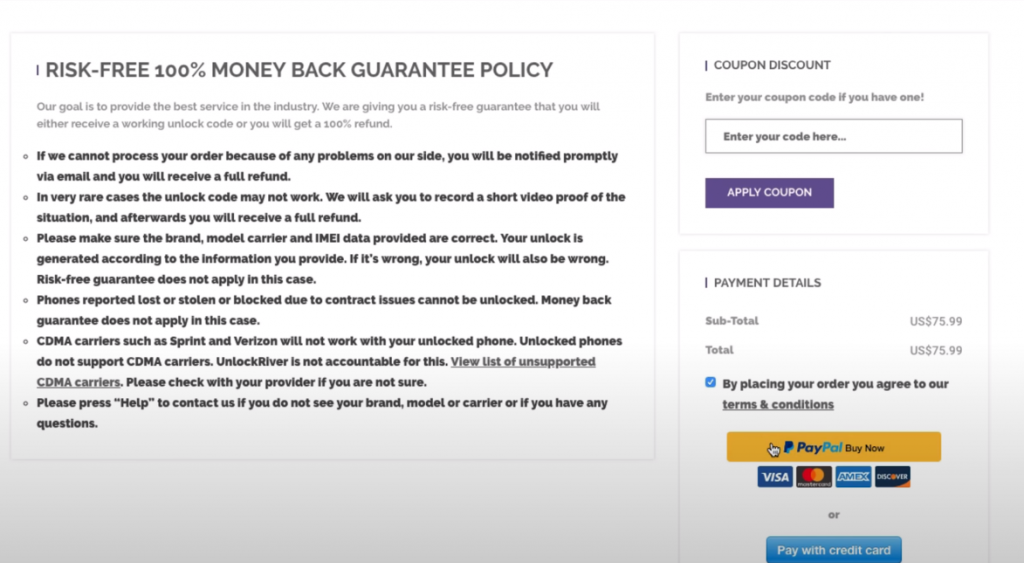Focus the coupon code input field

coord(833,136)
